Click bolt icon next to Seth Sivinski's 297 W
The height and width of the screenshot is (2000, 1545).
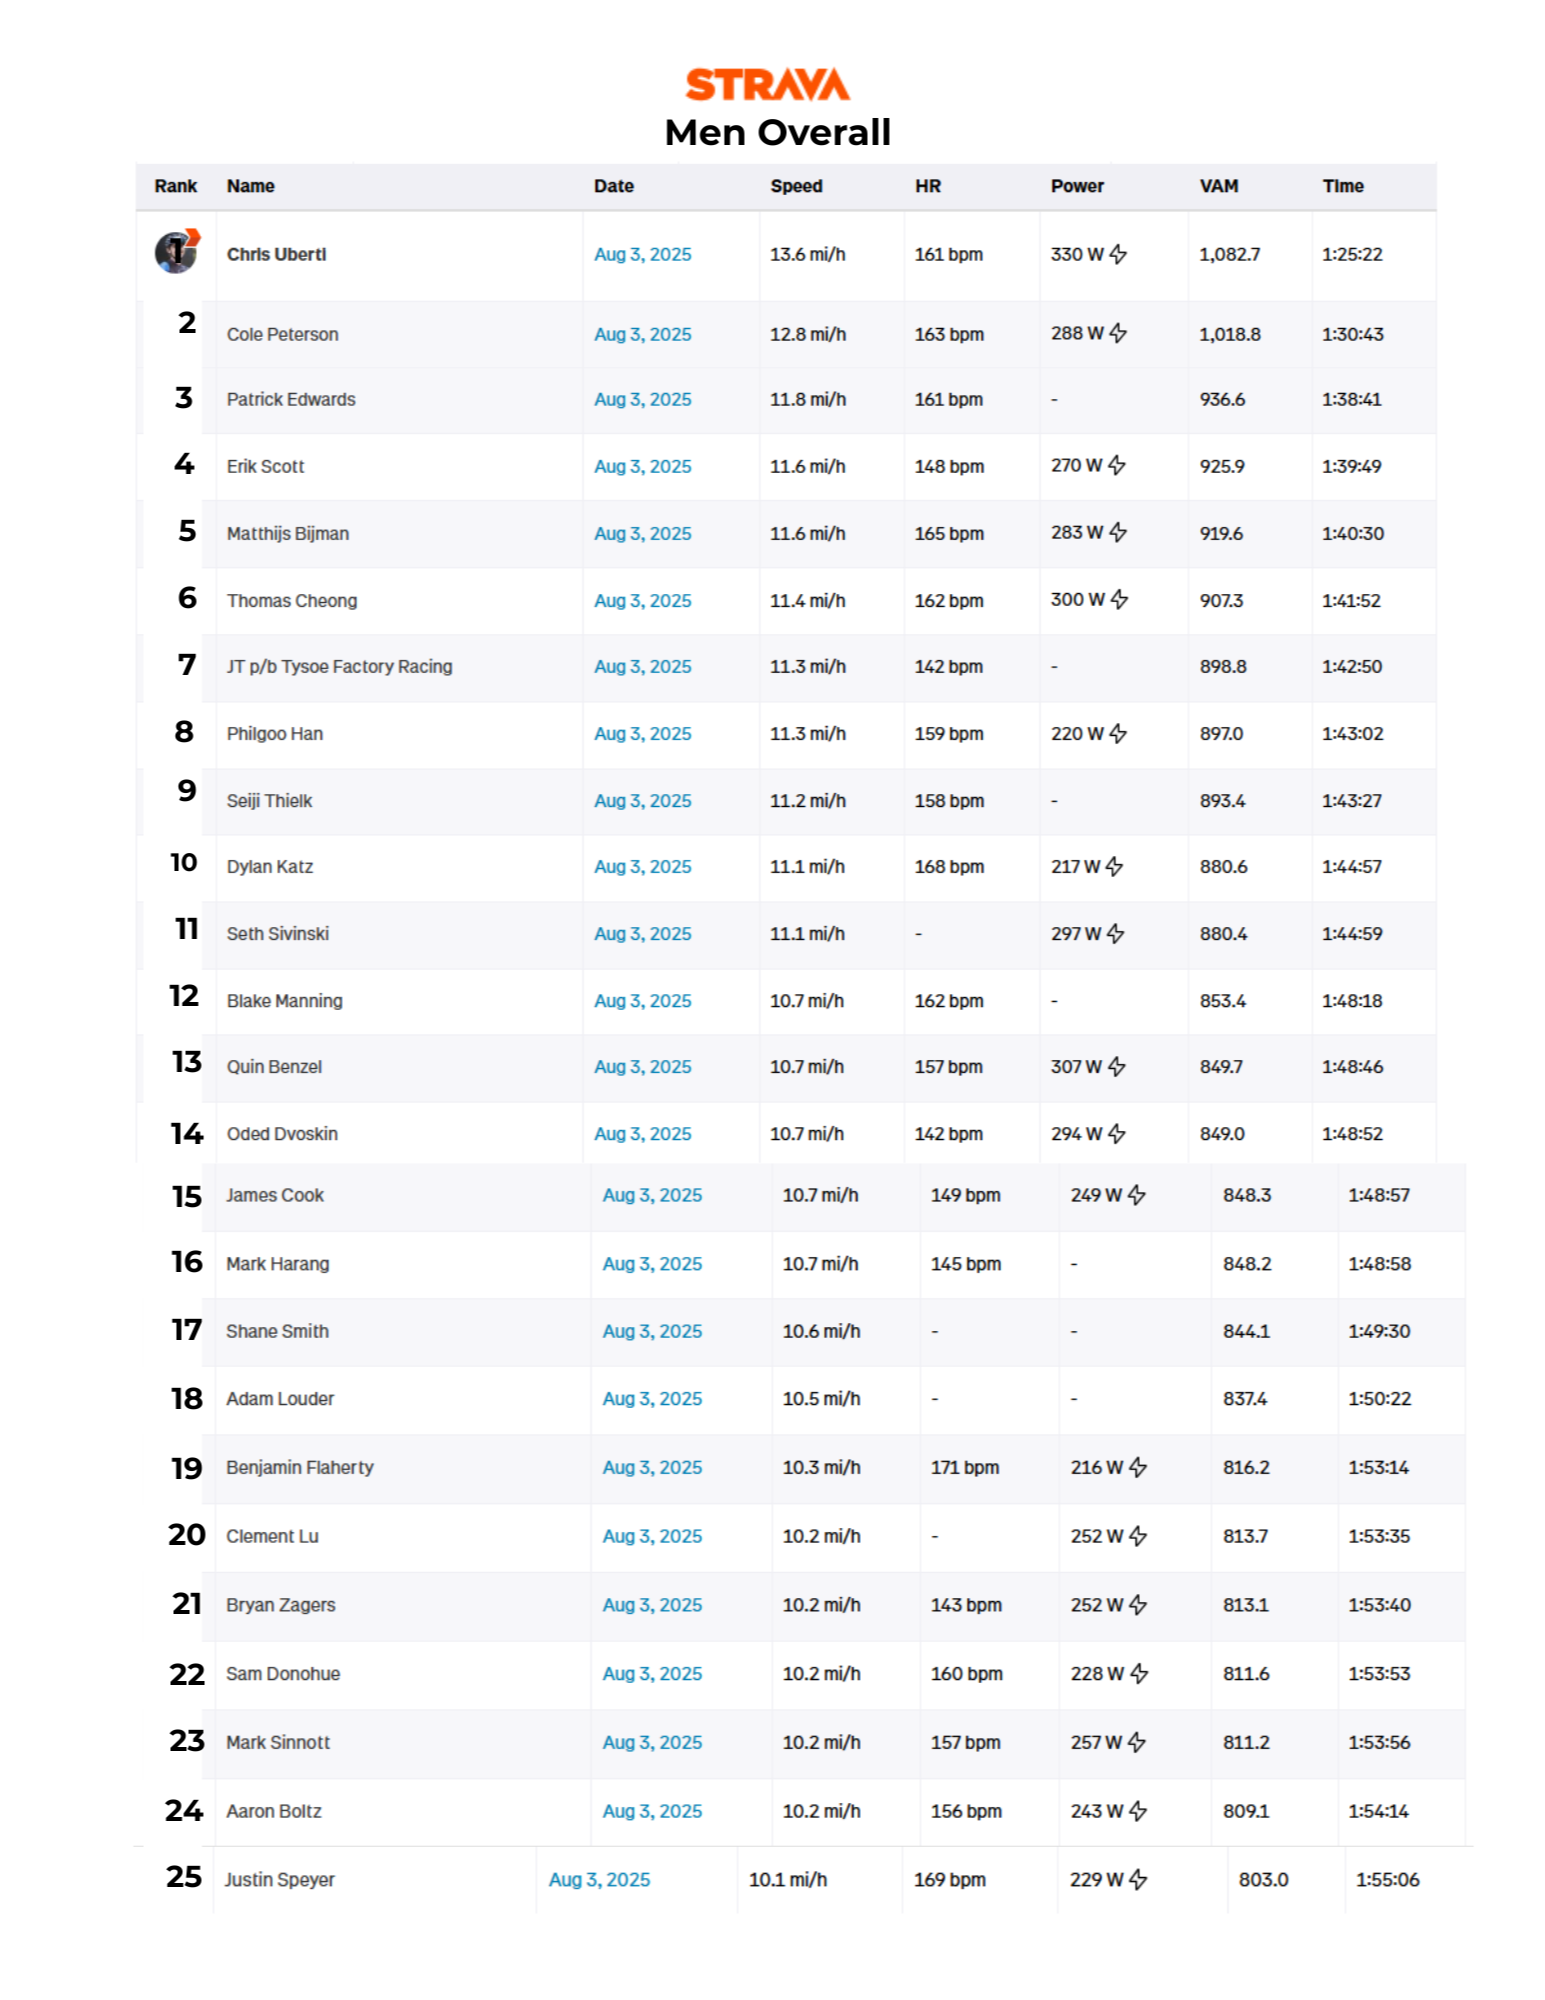coord(1116,933)
